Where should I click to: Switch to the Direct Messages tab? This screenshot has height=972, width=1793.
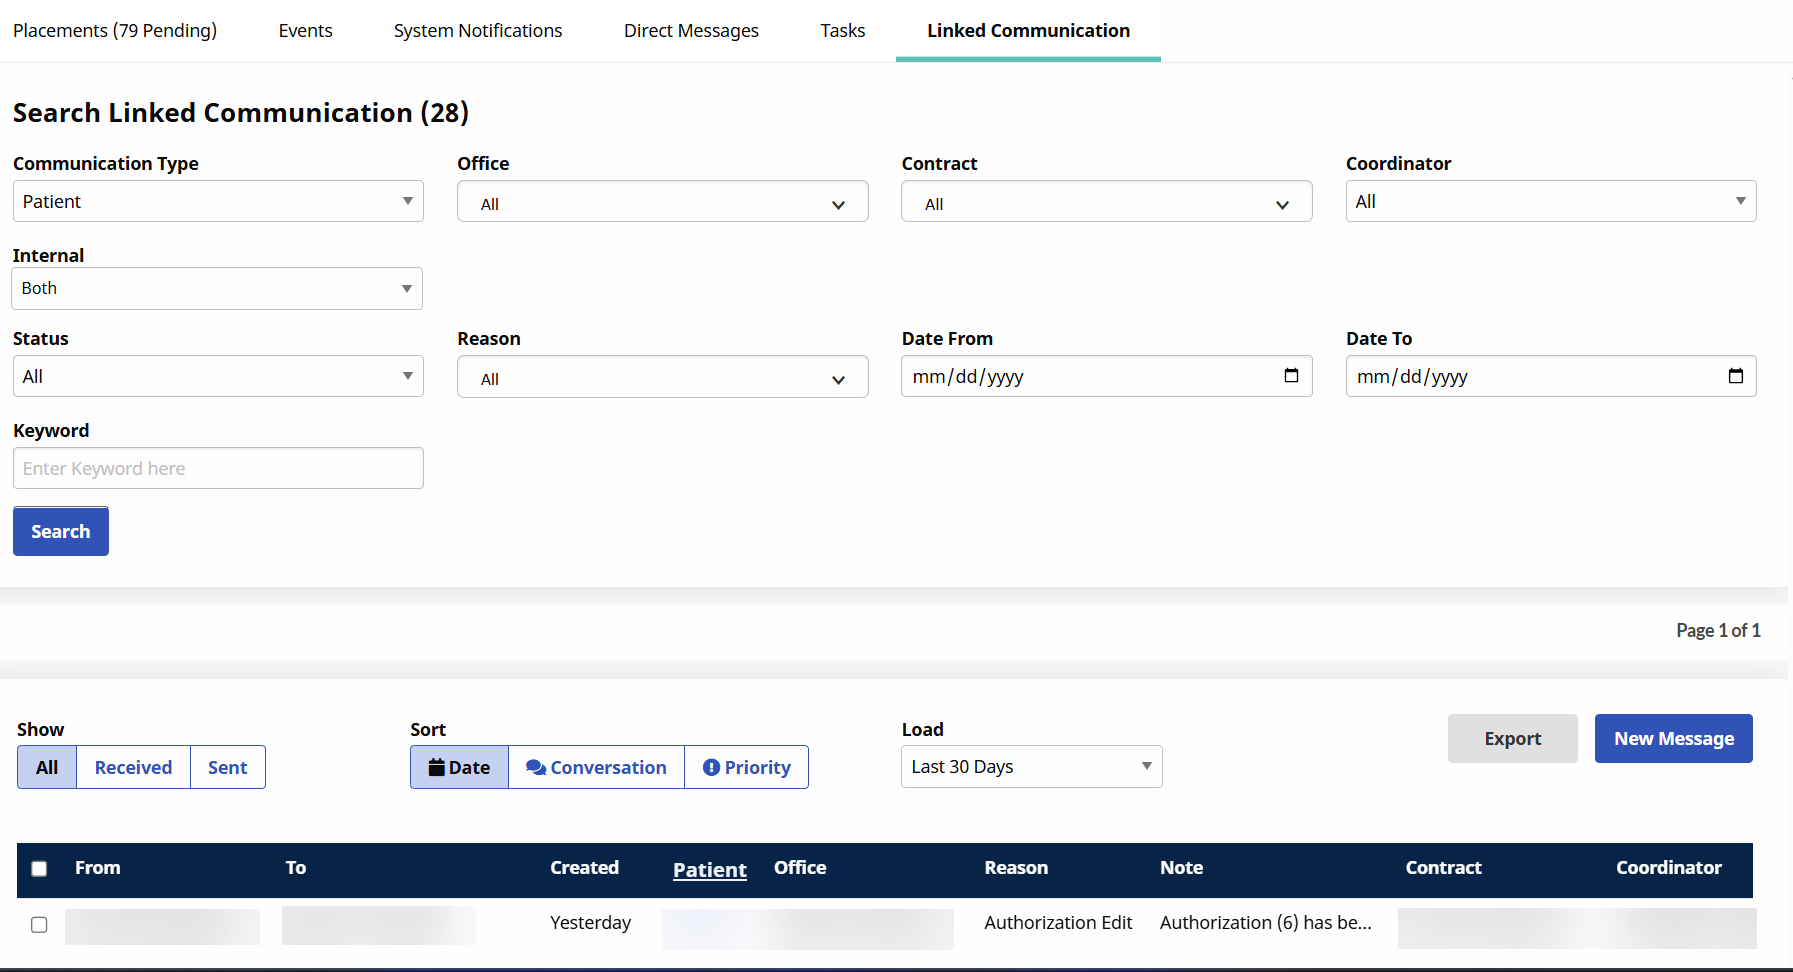(x=691, y=31)
